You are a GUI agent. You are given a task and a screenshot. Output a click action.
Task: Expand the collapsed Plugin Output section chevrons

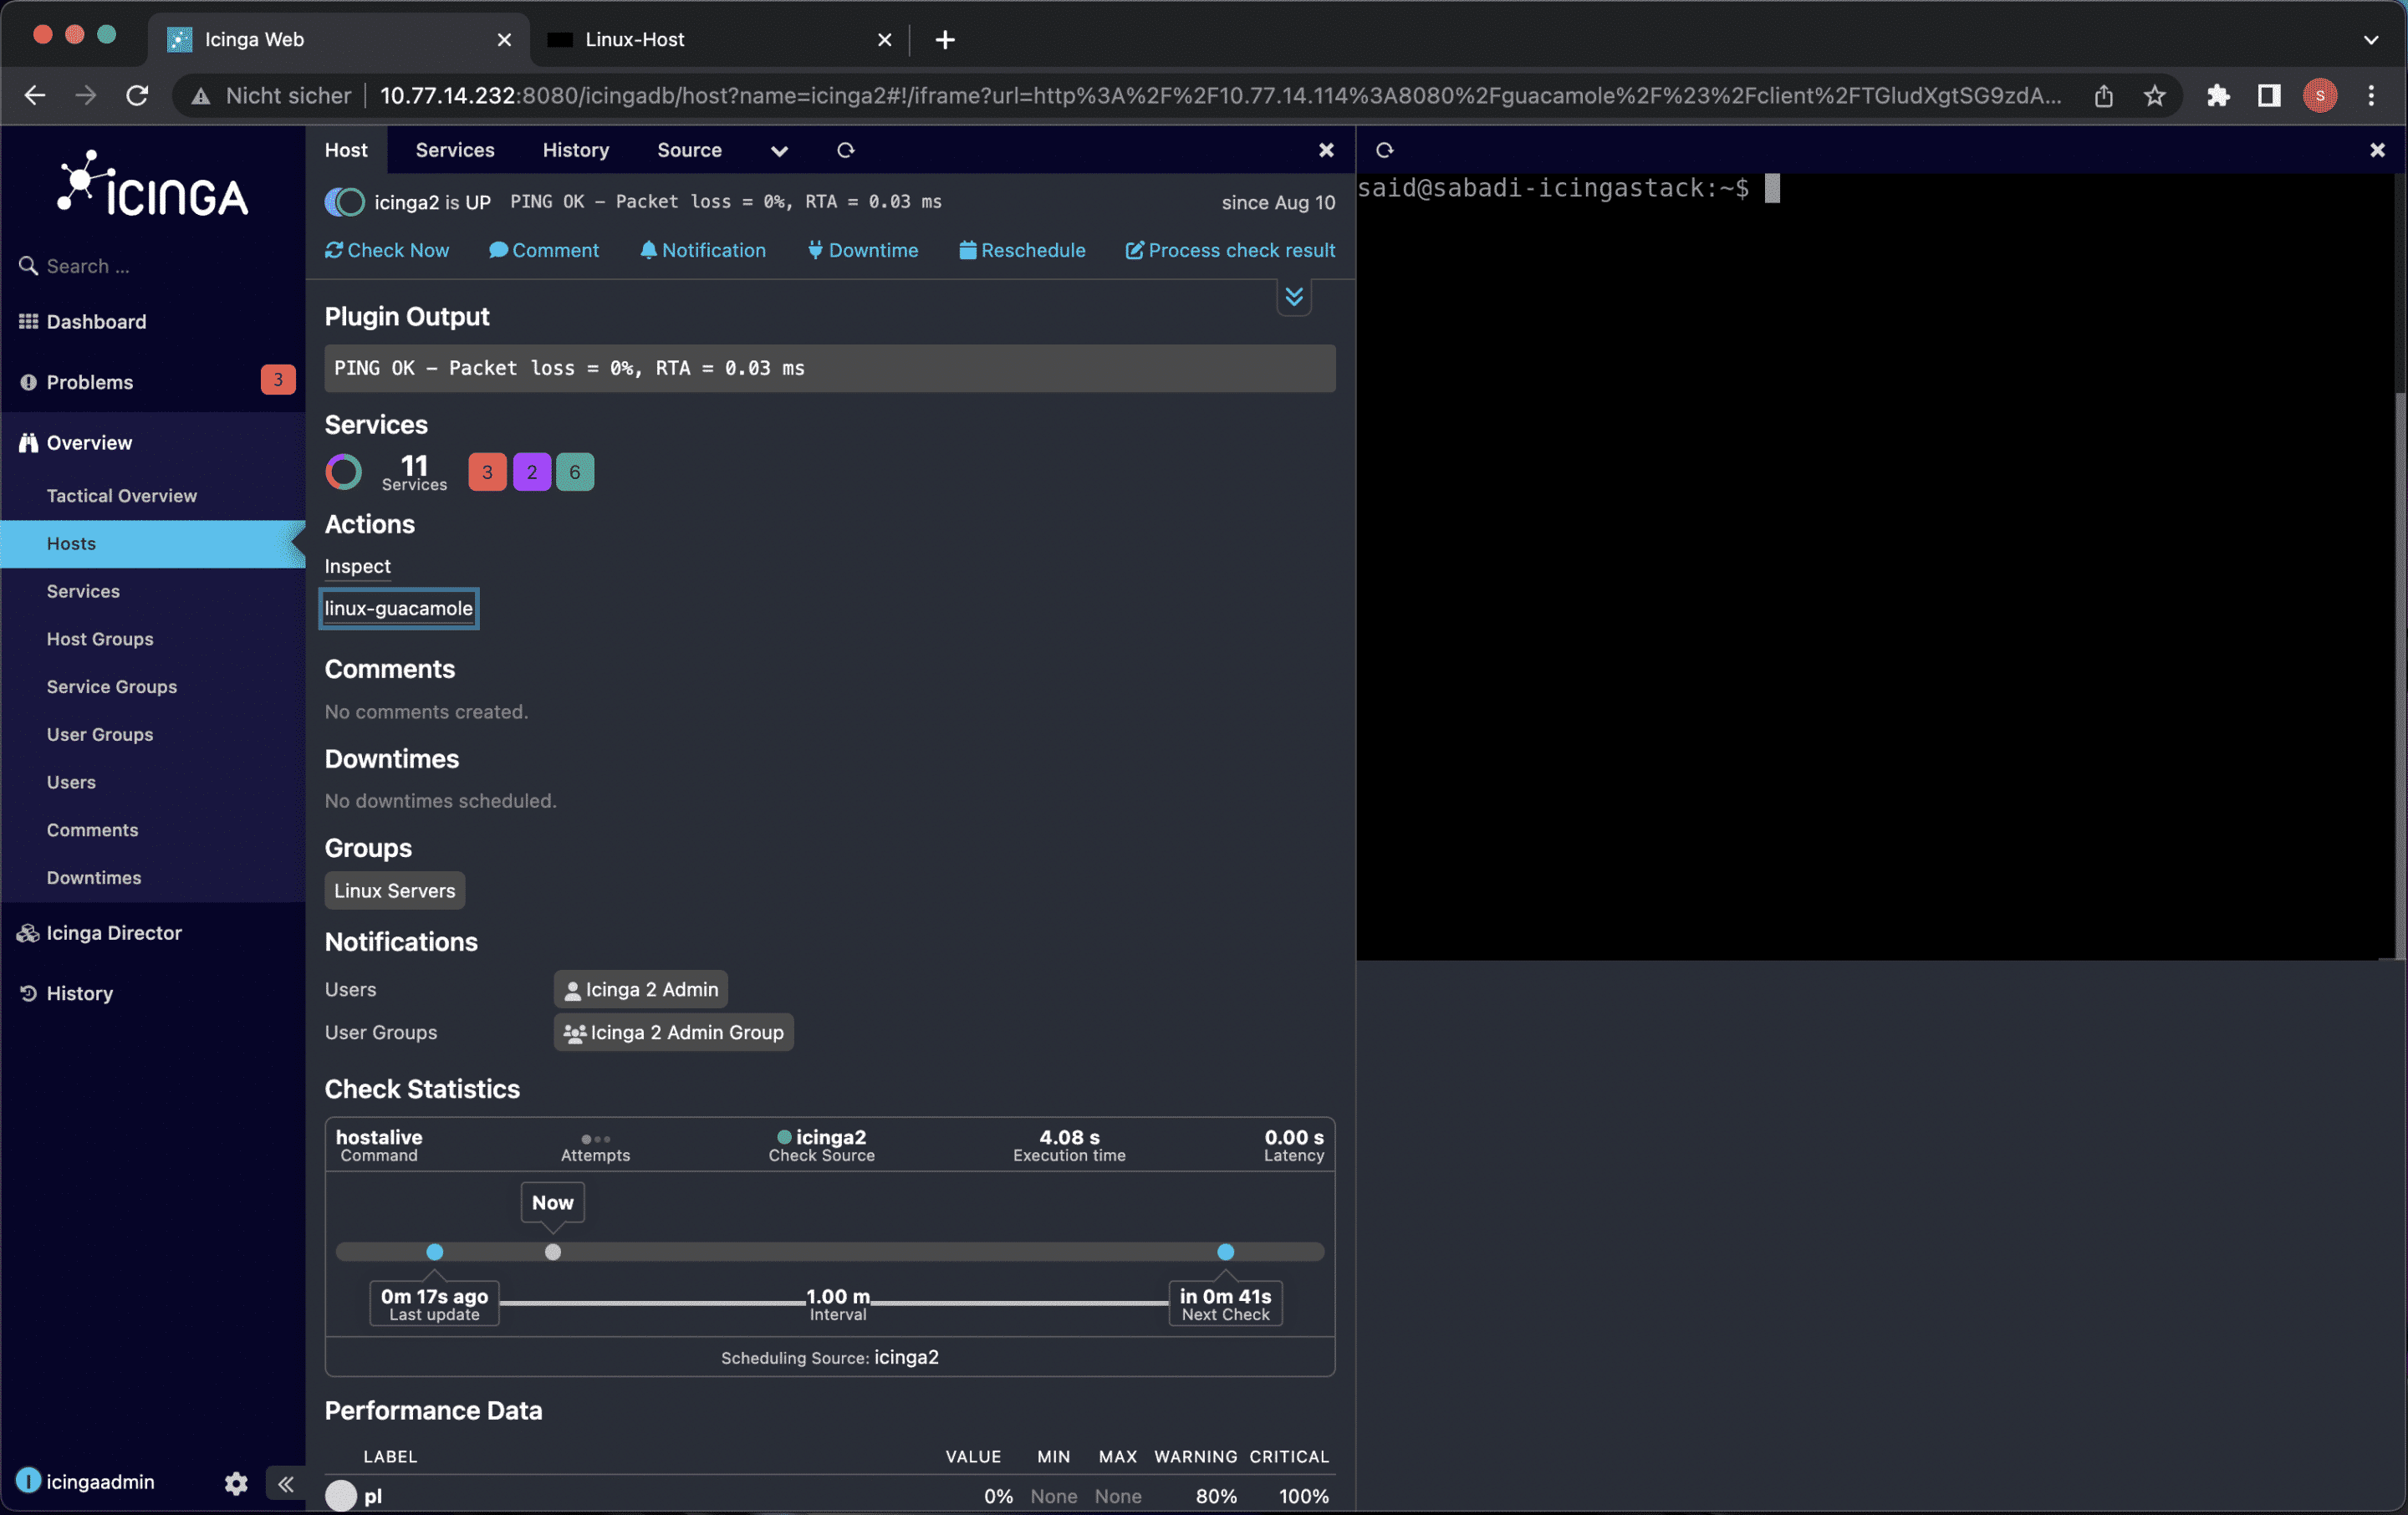(1294, 297)
